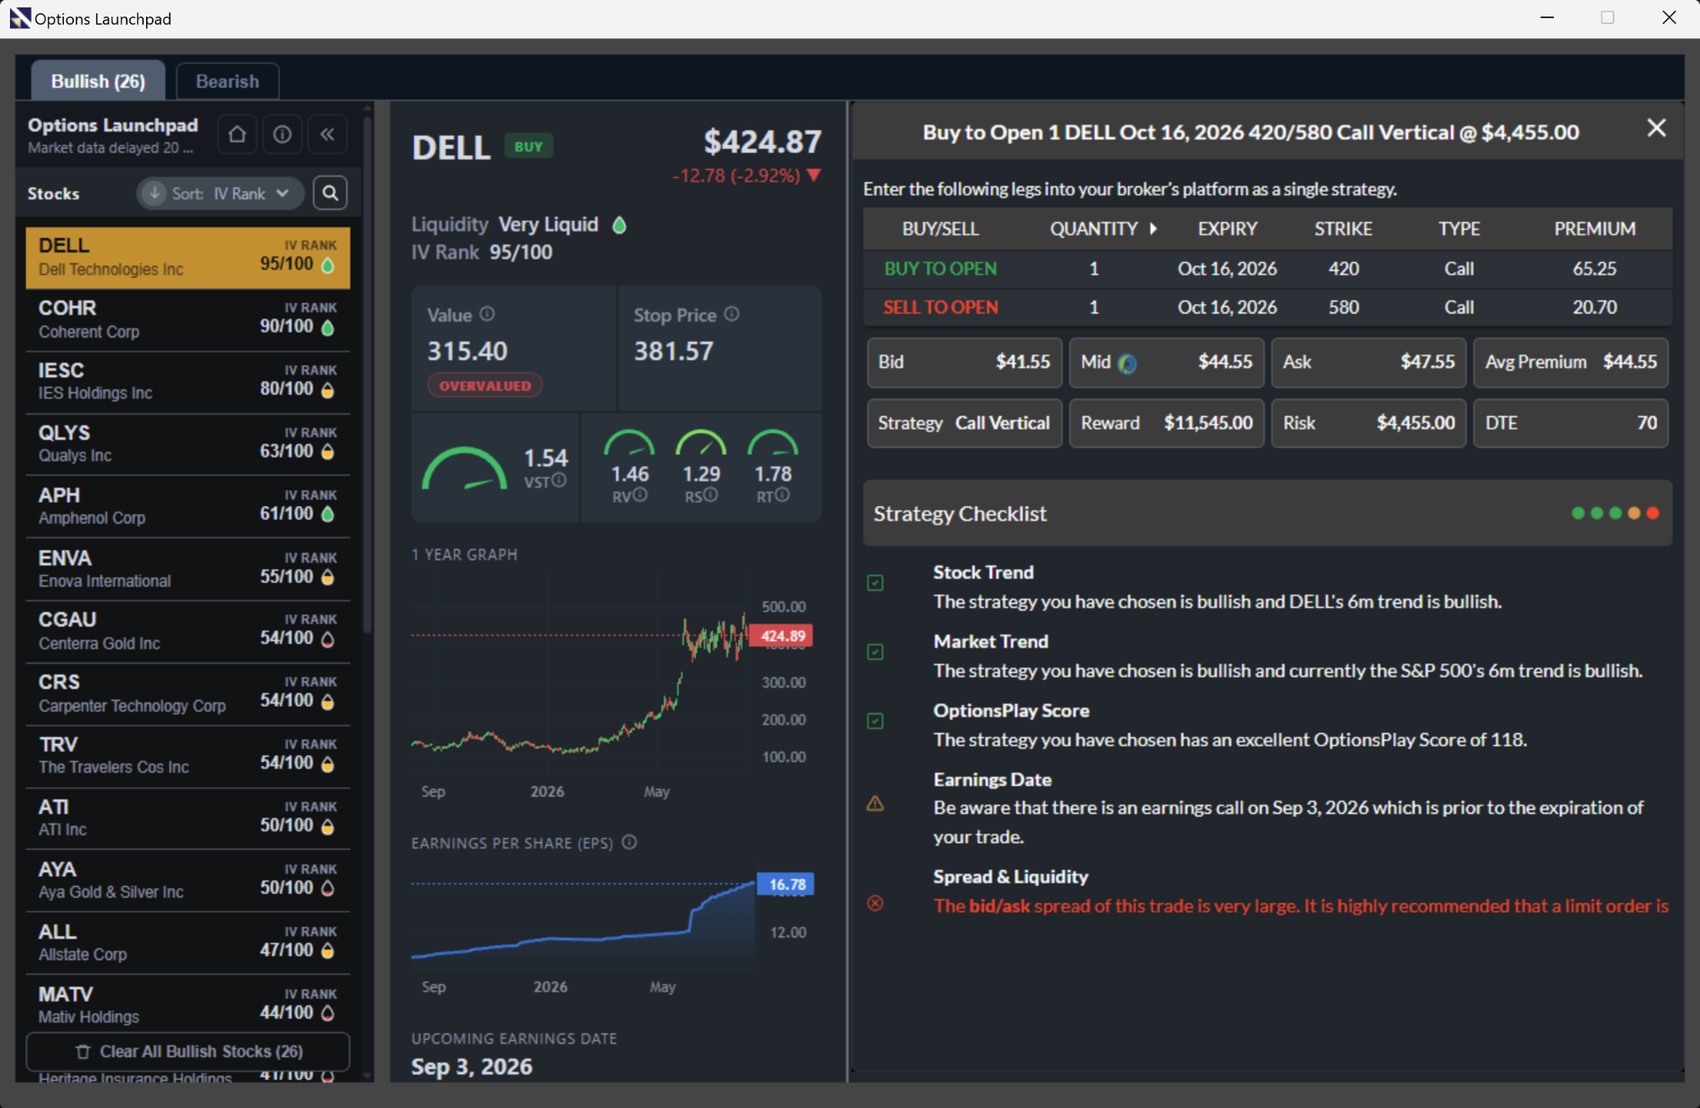The width and height of the screenshot is (1700, 1108).
Task: Click the VST info icon
Action: (559, 481)
